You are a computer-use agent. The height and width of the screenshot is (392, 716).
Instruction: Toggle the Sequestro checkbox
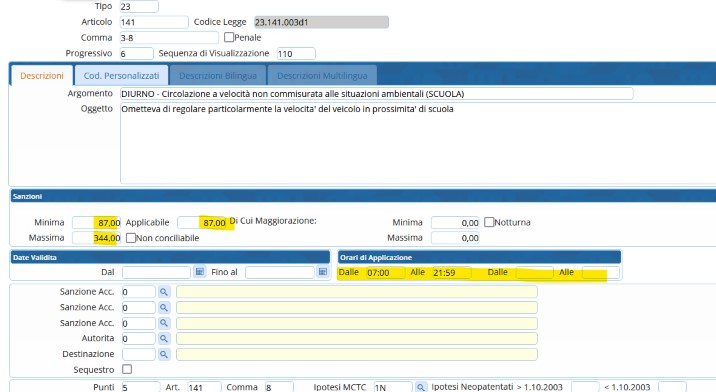point(127,369)
